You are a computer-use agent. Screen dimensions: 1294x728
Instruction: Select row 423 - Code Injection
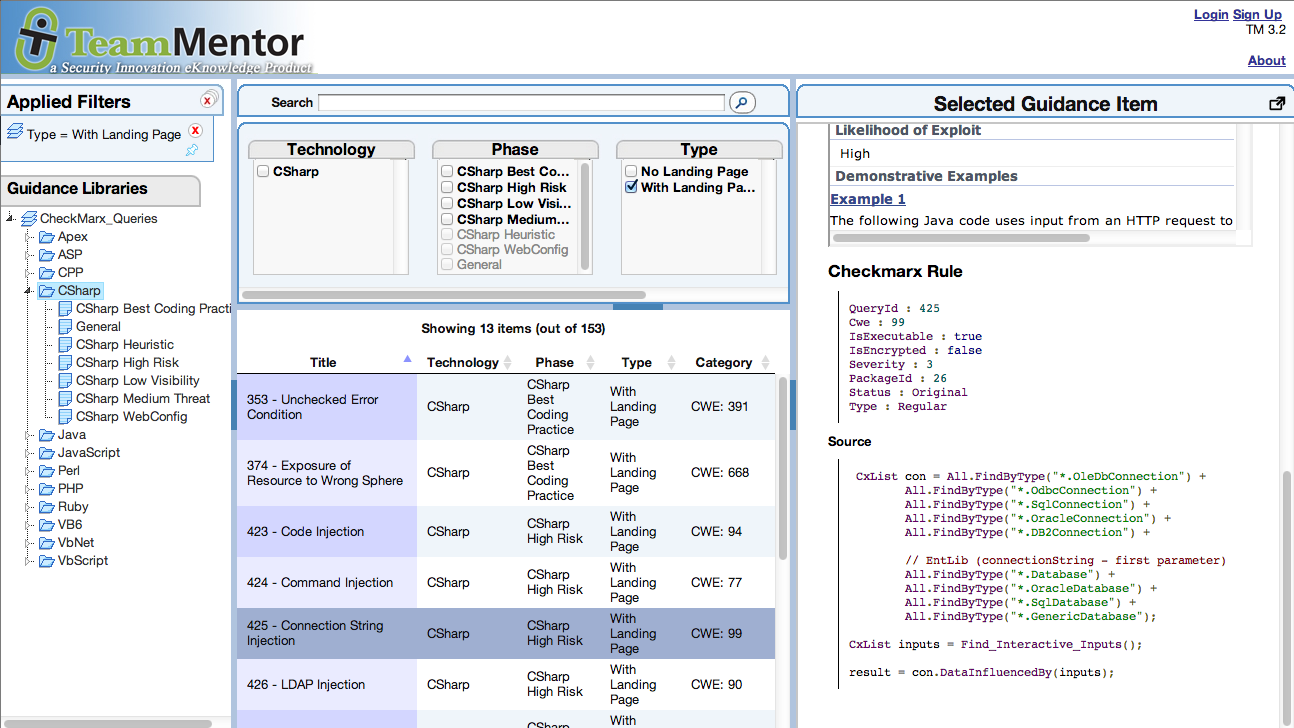506,532
